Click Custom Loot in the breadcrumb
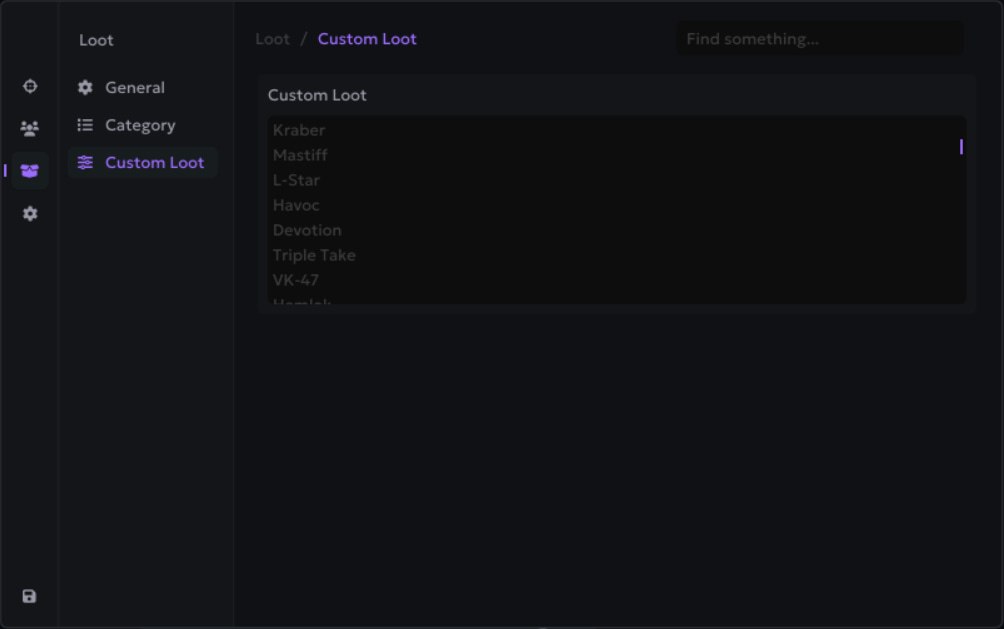 pyautogui.click(x=367, y=39)
